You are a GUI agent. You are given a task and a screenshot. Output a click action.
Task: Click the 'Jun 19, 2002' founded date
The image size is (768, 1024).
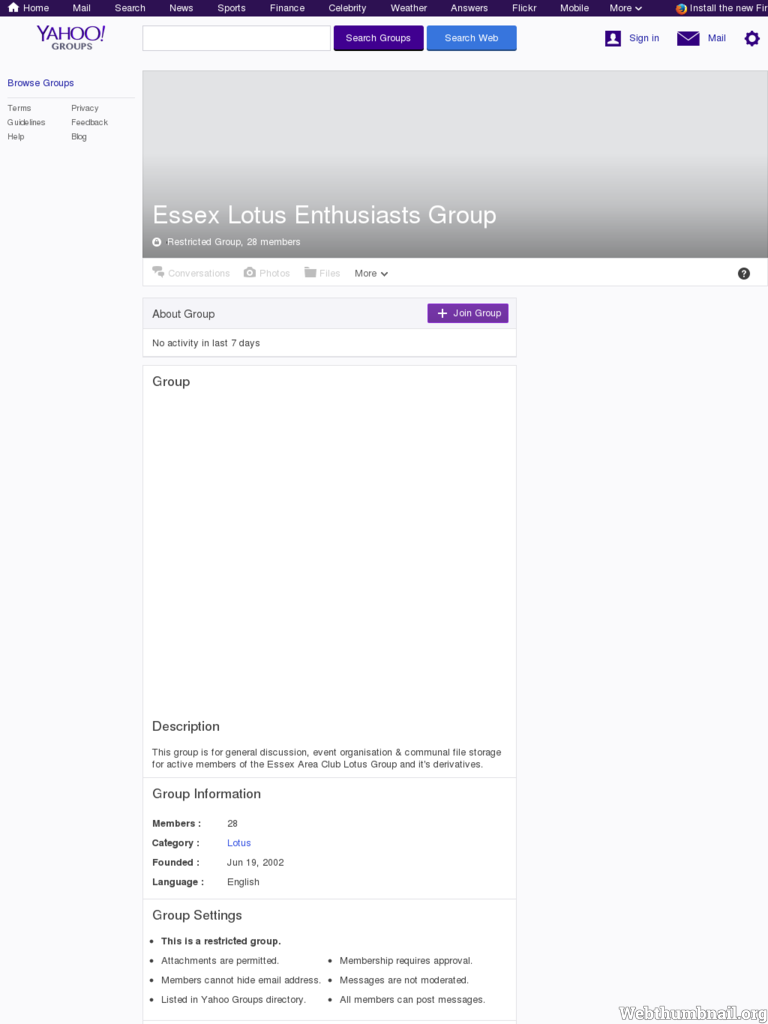click(x=255, y=863)
